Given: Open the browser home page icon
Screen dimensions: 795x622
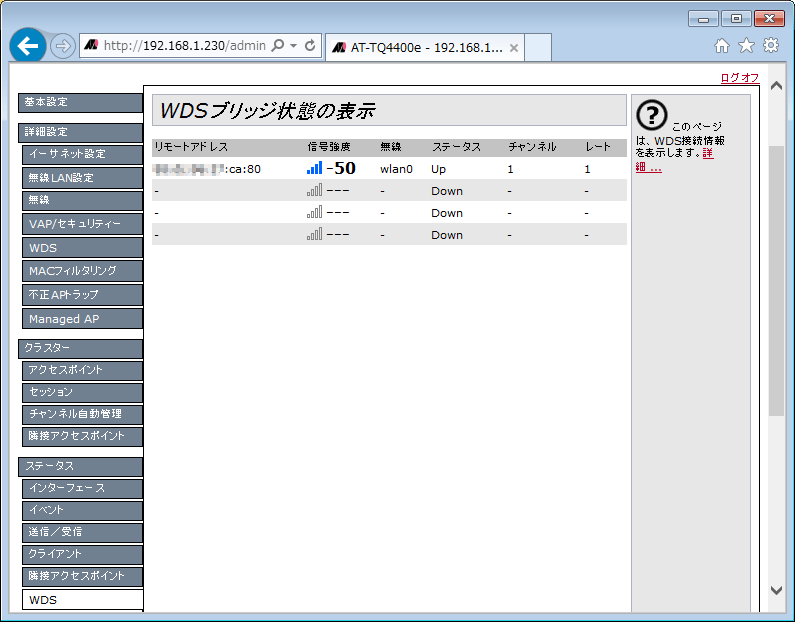Looking at the screenshot, I should point(722,46).
